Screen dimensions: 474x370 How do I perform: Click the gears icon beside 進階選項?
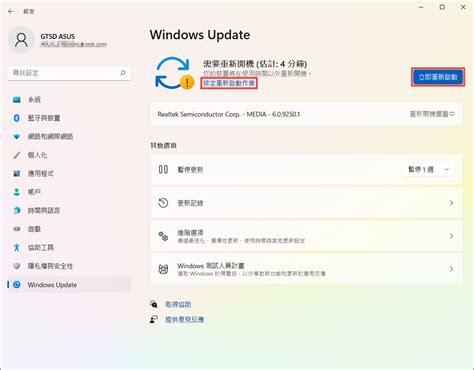click(163, 236)
